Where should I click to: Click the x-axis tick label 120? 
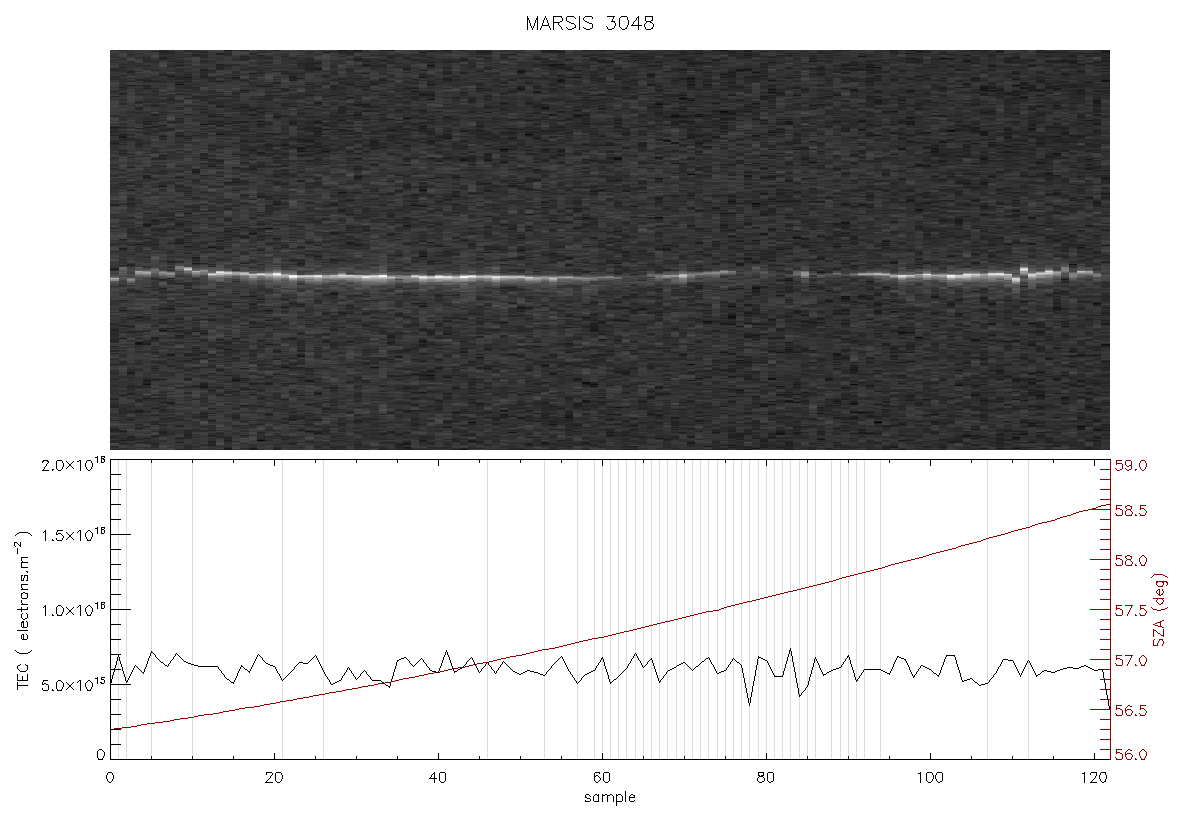1093,778
